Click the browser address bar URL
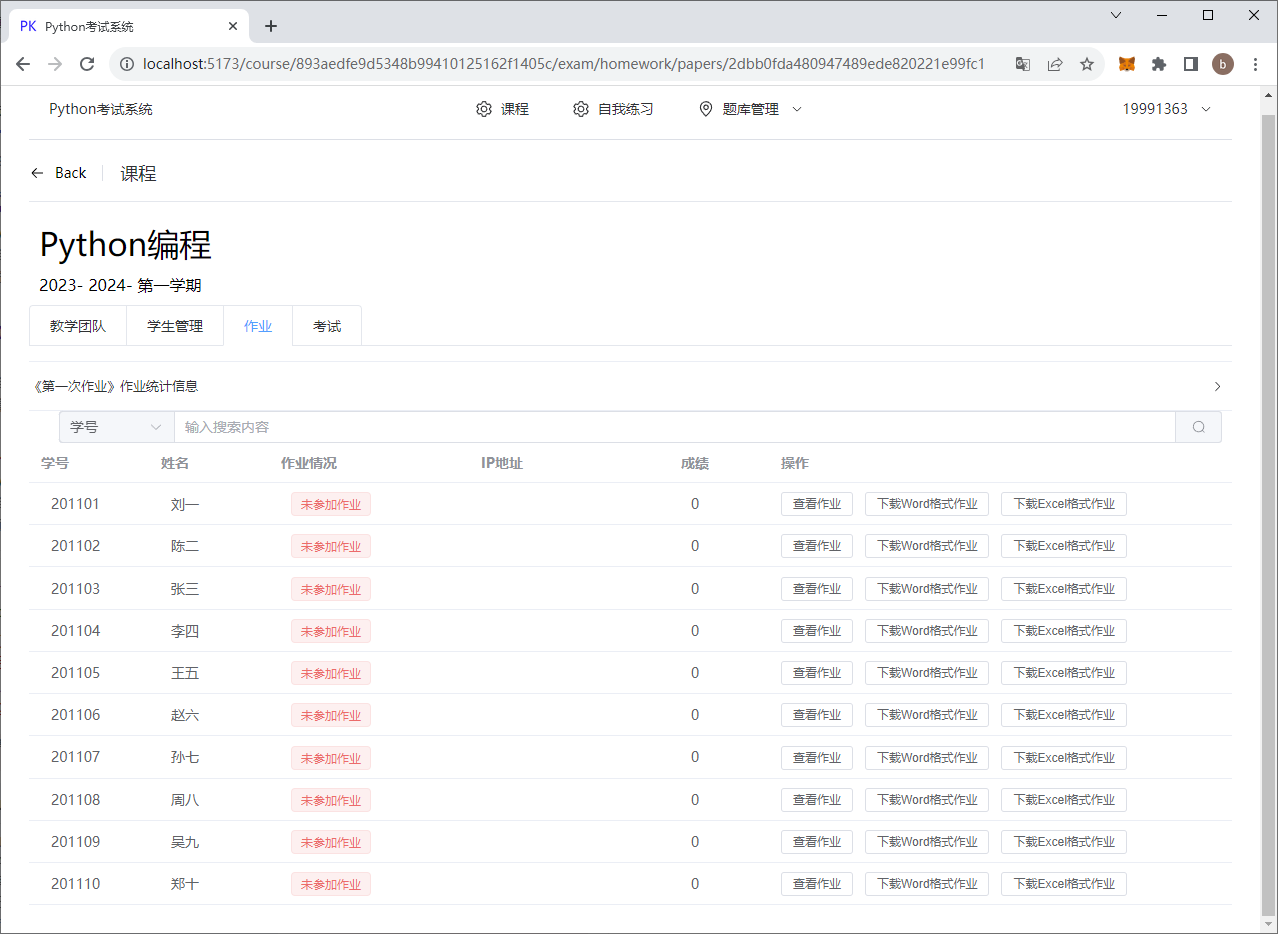Image resolution: width=1278 pixels, height=934 pixels. (x=564, y=64)
